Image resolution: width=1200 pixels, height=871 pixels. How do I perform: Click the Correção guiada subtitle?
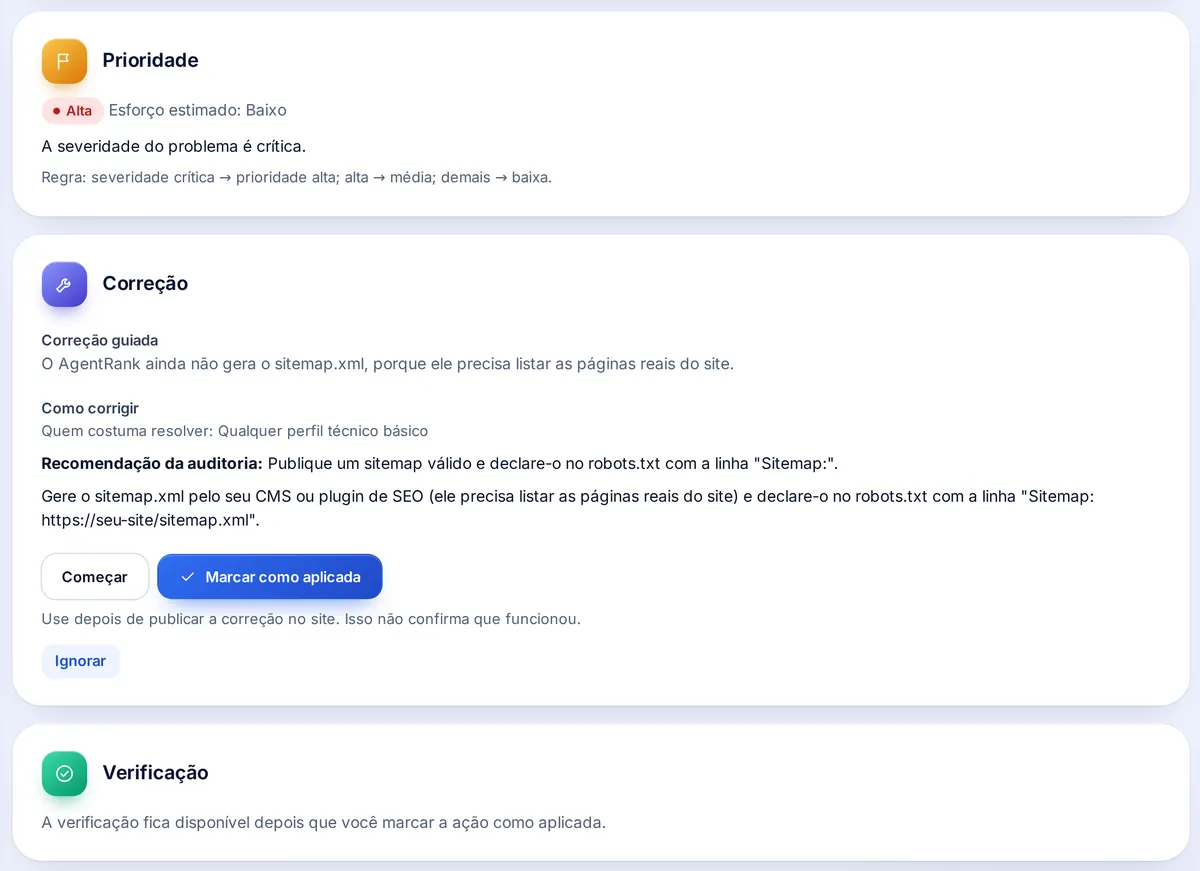pyautogui.click(x=100, y=340)
